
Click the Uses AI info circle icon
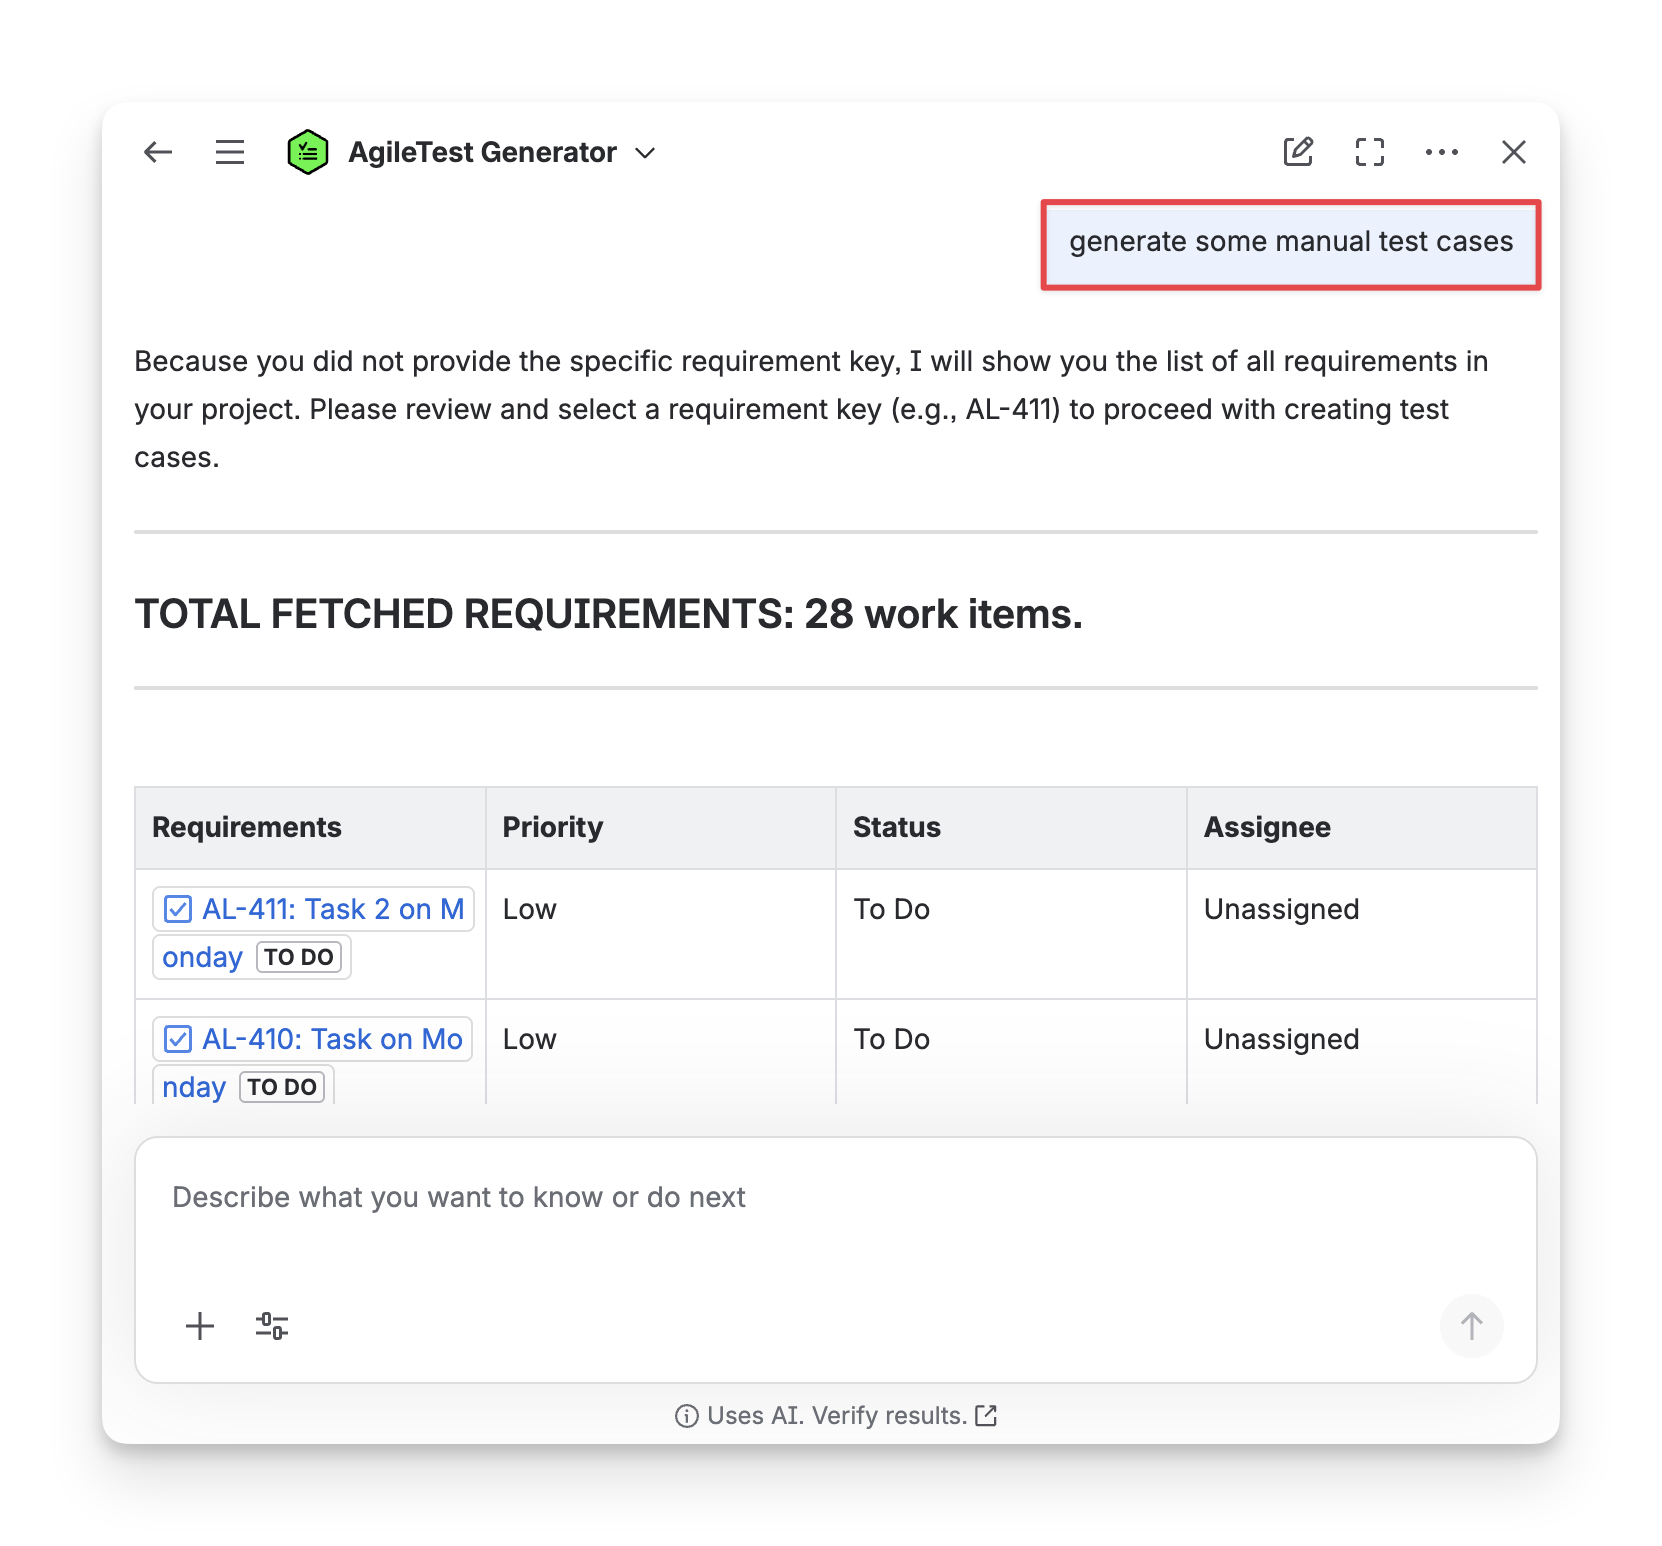pos(686,1415)
